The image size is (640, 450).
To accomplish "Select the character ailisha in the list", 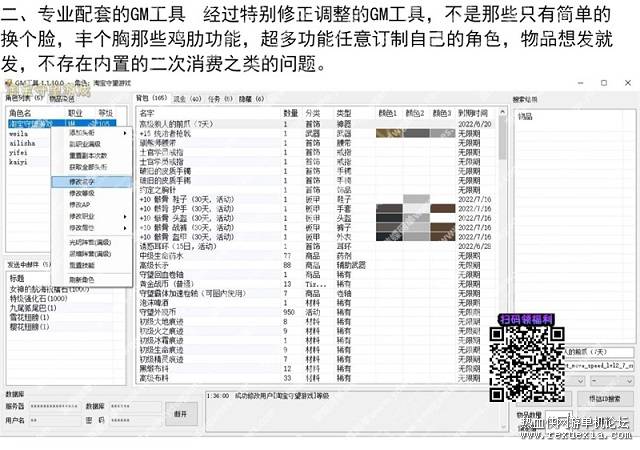I will 22,143.
